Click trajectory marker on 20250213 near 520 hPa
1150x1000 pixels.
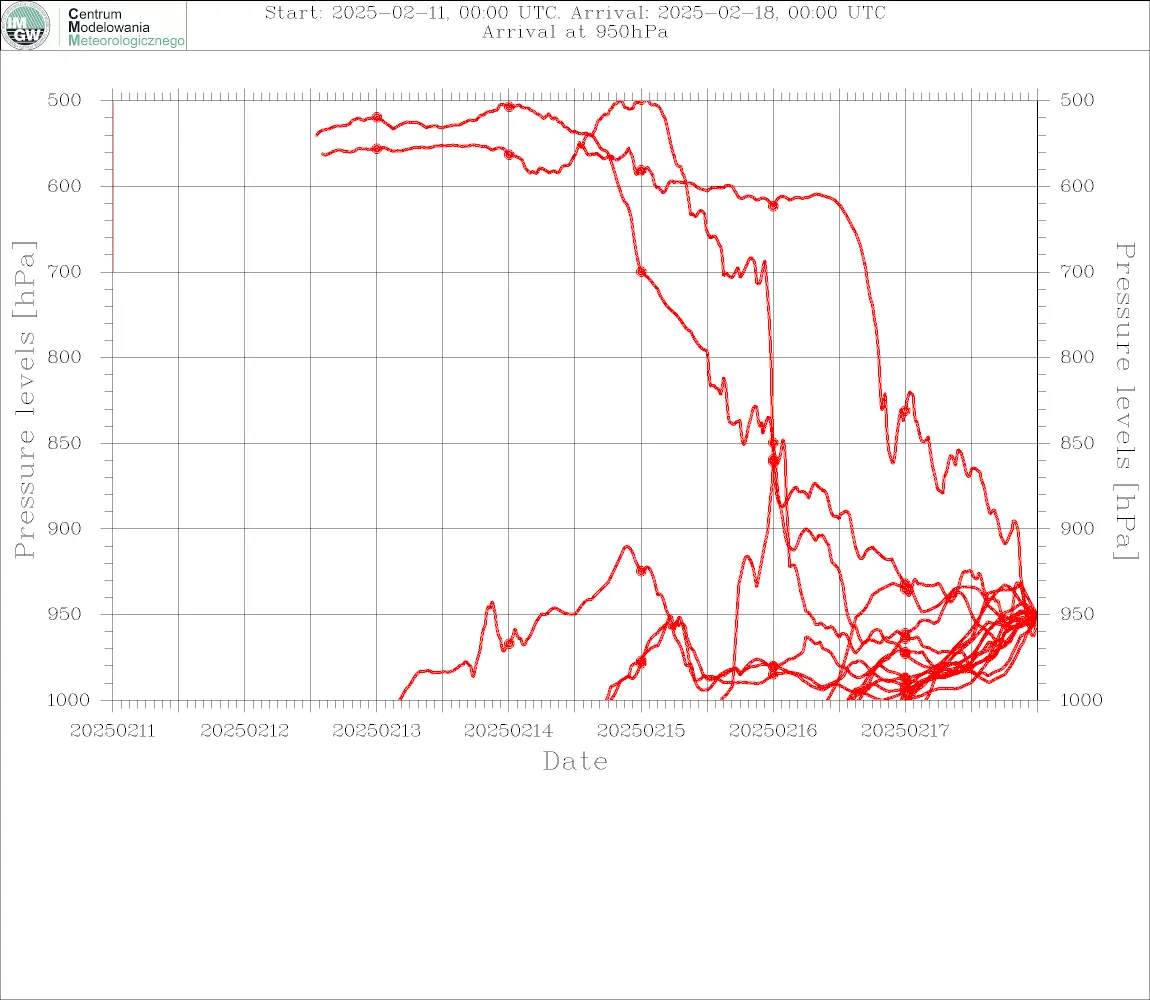pyautogui.click(x=377, y=117)
